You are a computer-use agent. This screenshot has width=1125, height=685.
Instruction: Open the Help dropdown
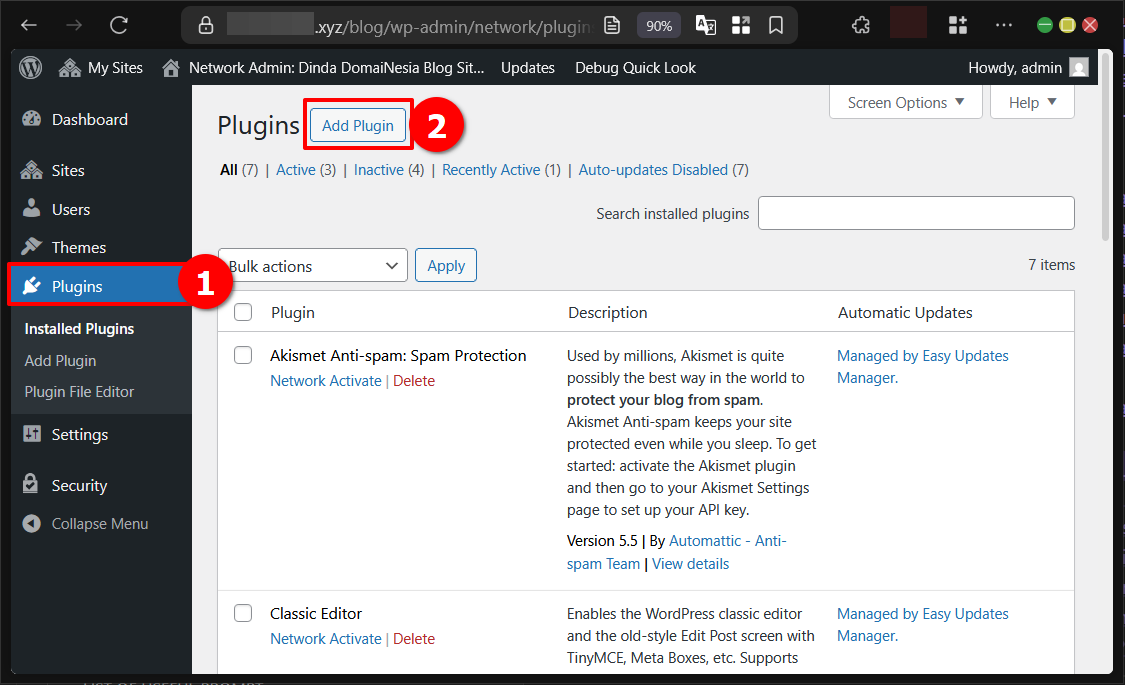point(1031,102)
